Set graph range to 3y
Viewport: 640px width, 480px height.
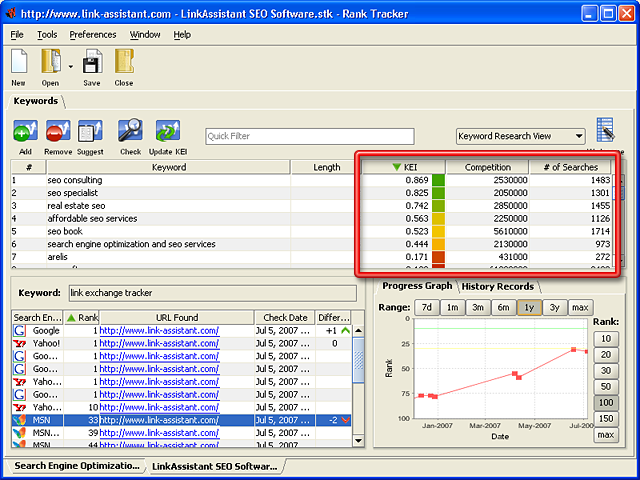point(554,307)
